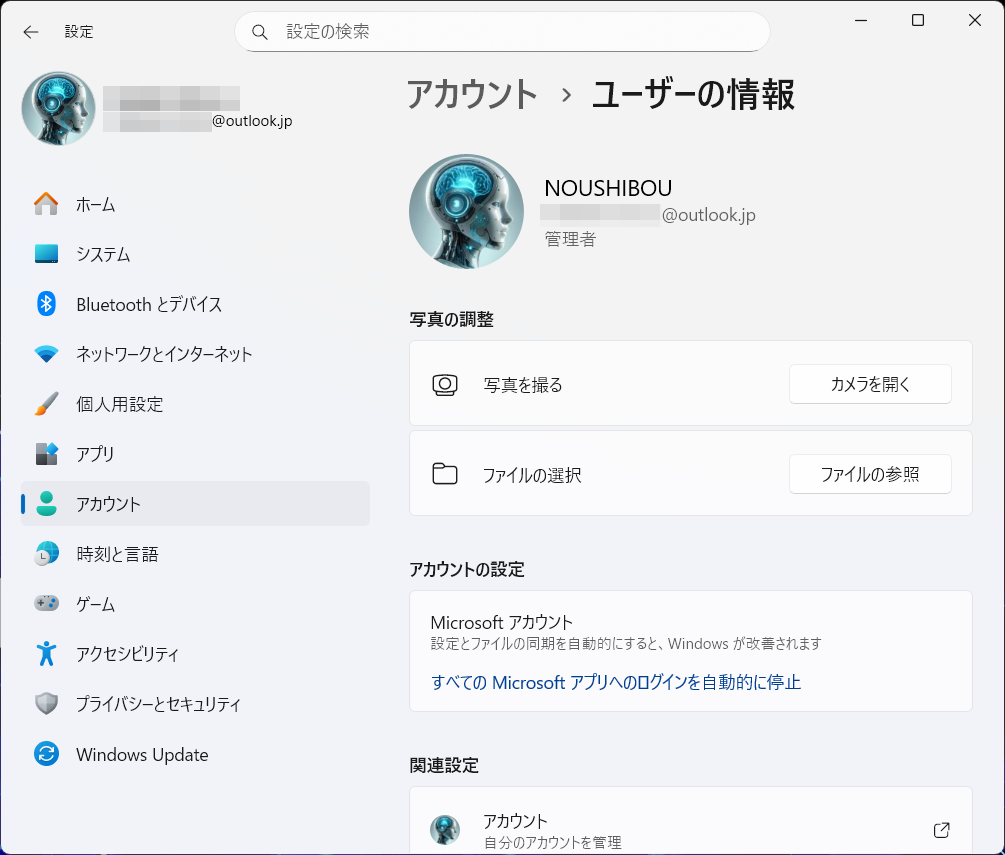Viewport: 1005px width, 855px height.
Task: Click the ファイルの参照 button
Action: click(870, 474)
